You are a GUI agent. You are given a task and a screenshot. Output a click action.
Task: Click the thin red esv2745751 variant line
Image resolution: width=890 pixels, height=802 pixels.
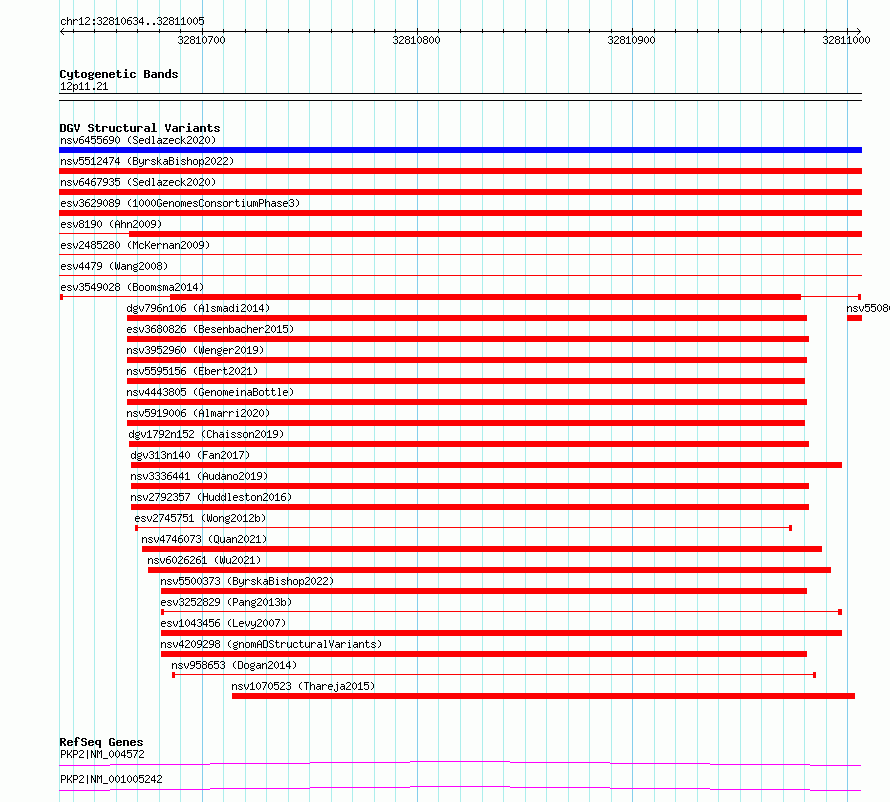(463, 528)
